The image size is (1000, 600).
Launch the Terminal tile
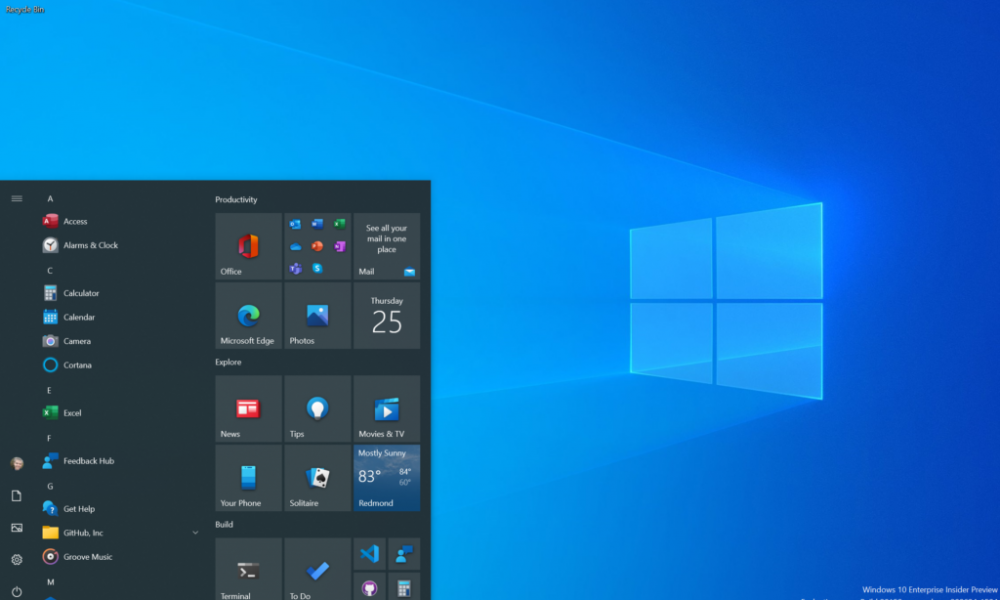pyautogui.click(x=248, y=569)
